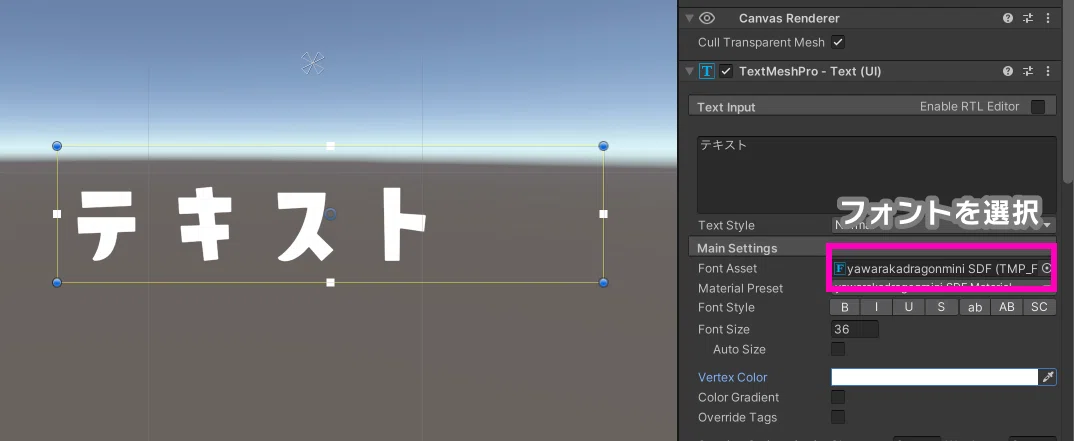Image resolution: width=1074 pixels, height=441 pixels.
Task: Open Canvas Renderer three-dot context menu
Action: [1045, 18]
